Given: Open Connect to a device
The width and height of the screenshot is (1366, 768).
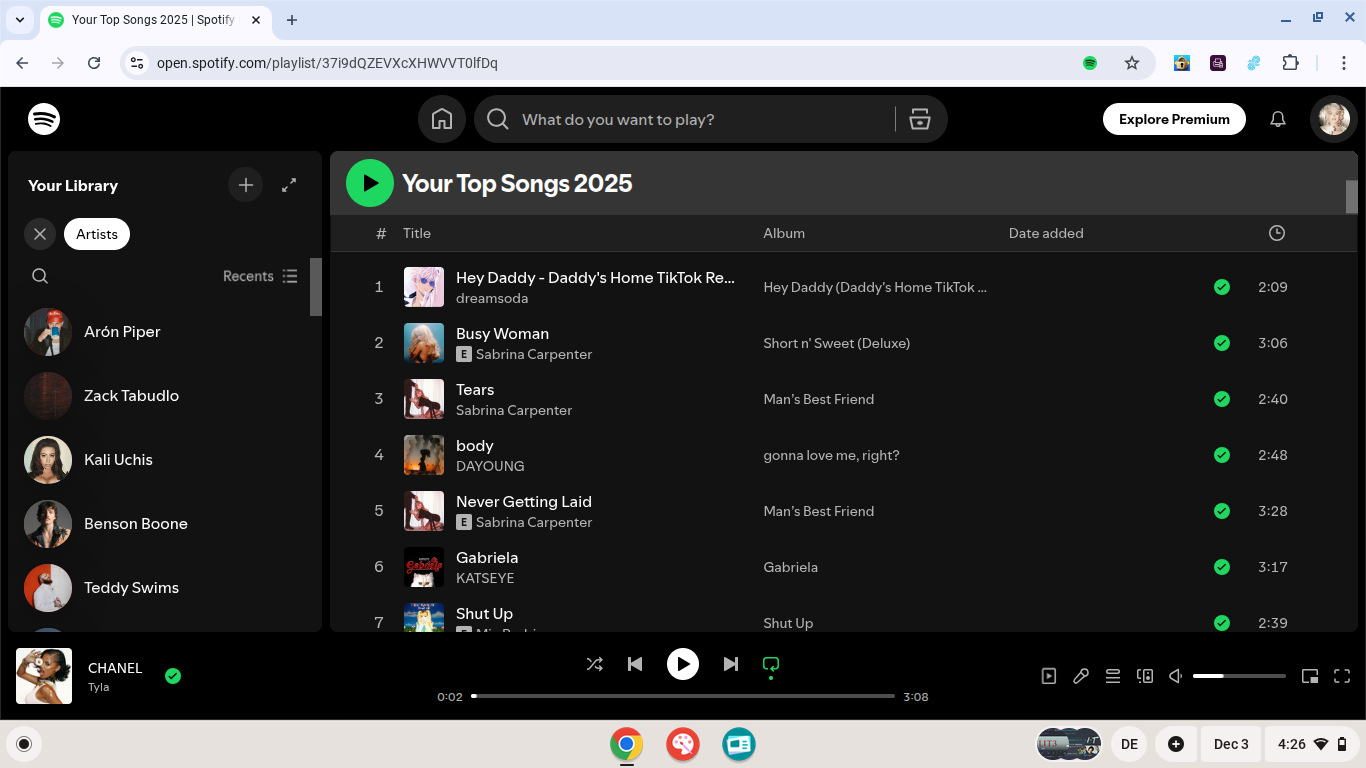Looking at the screenshot, I should [1145, 676].
